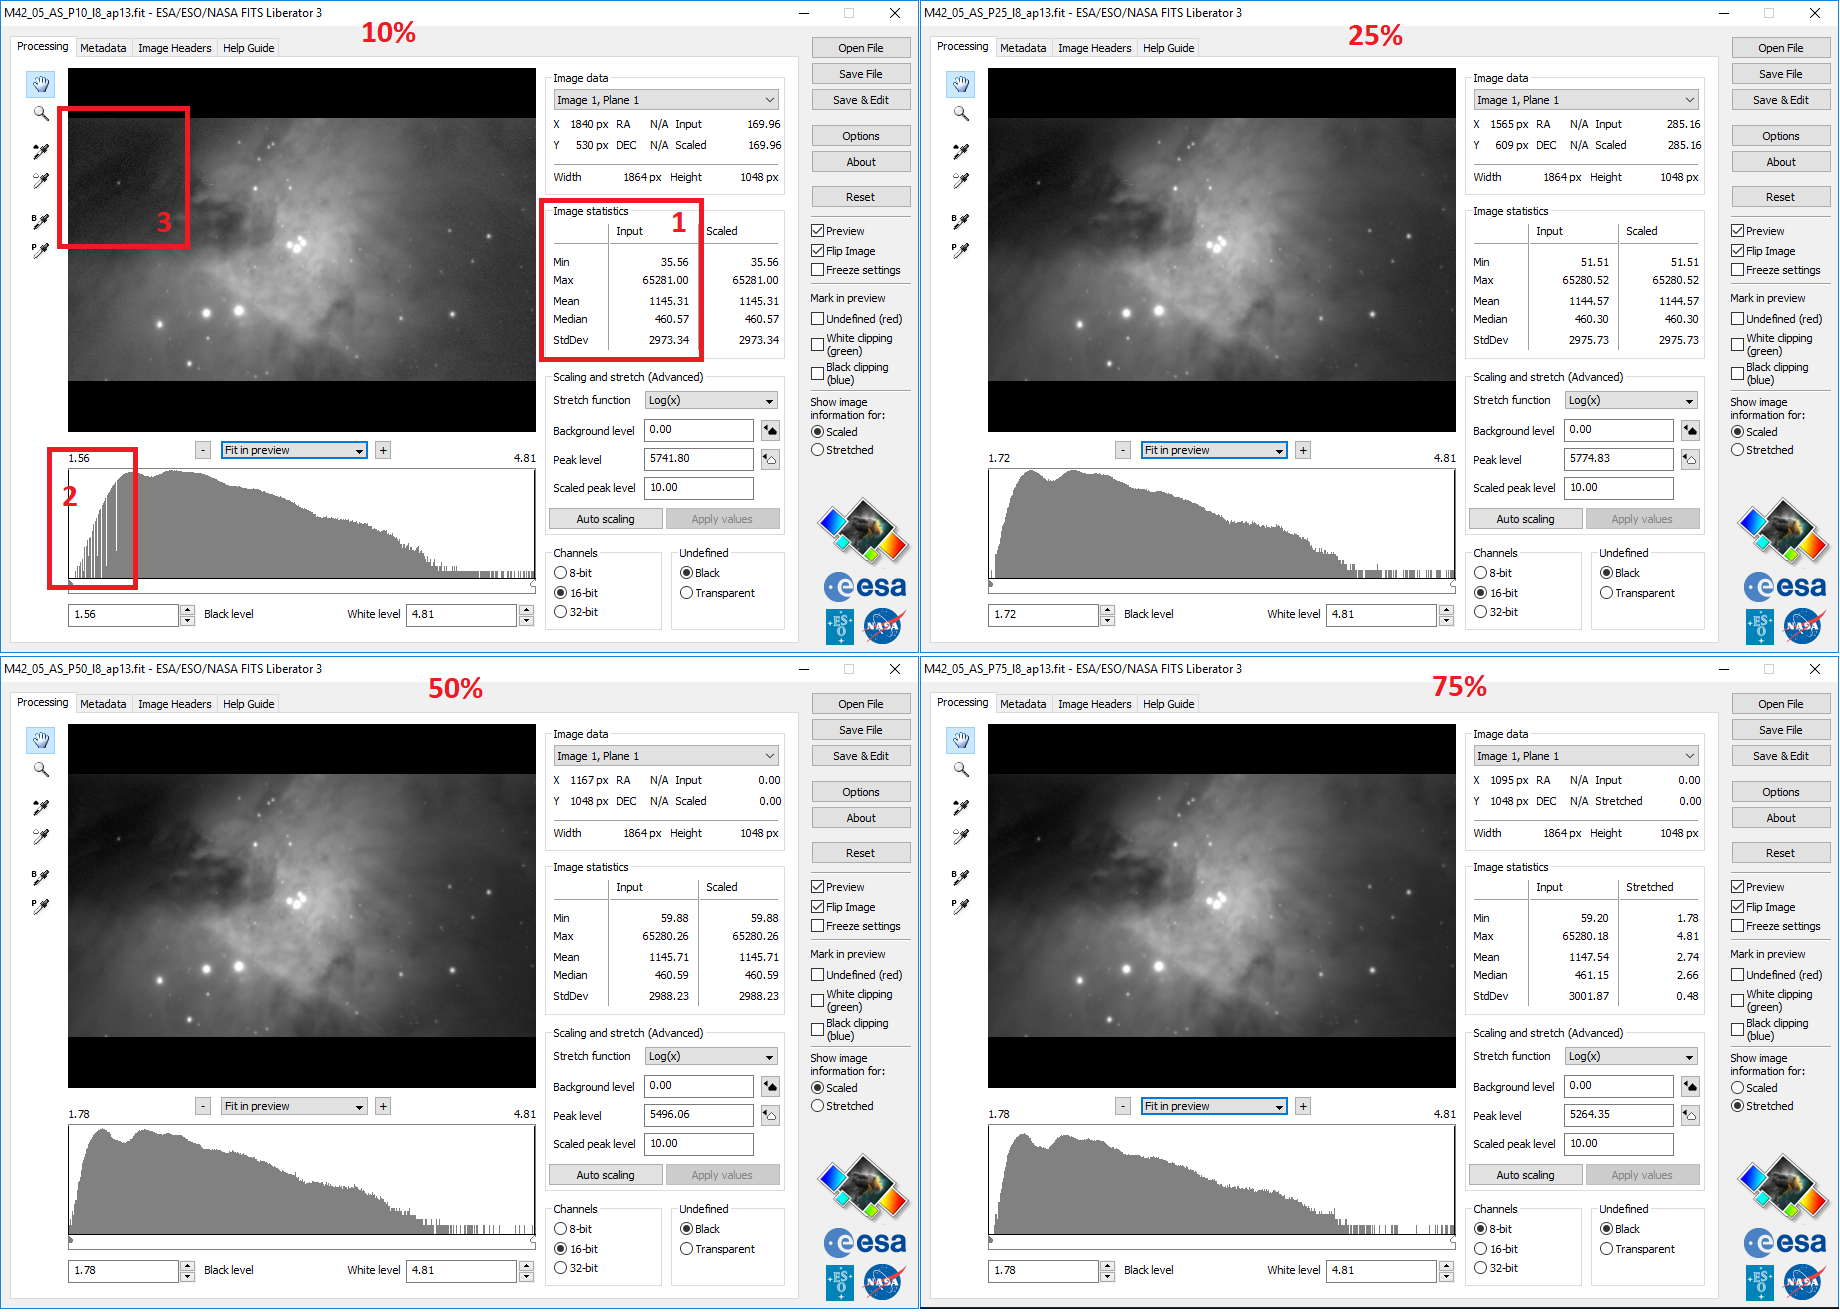Choose Transparent undefined option in P50 window
Image resolution: width=1840 pixels, height=1312 pixels.
pos(687,1249)
